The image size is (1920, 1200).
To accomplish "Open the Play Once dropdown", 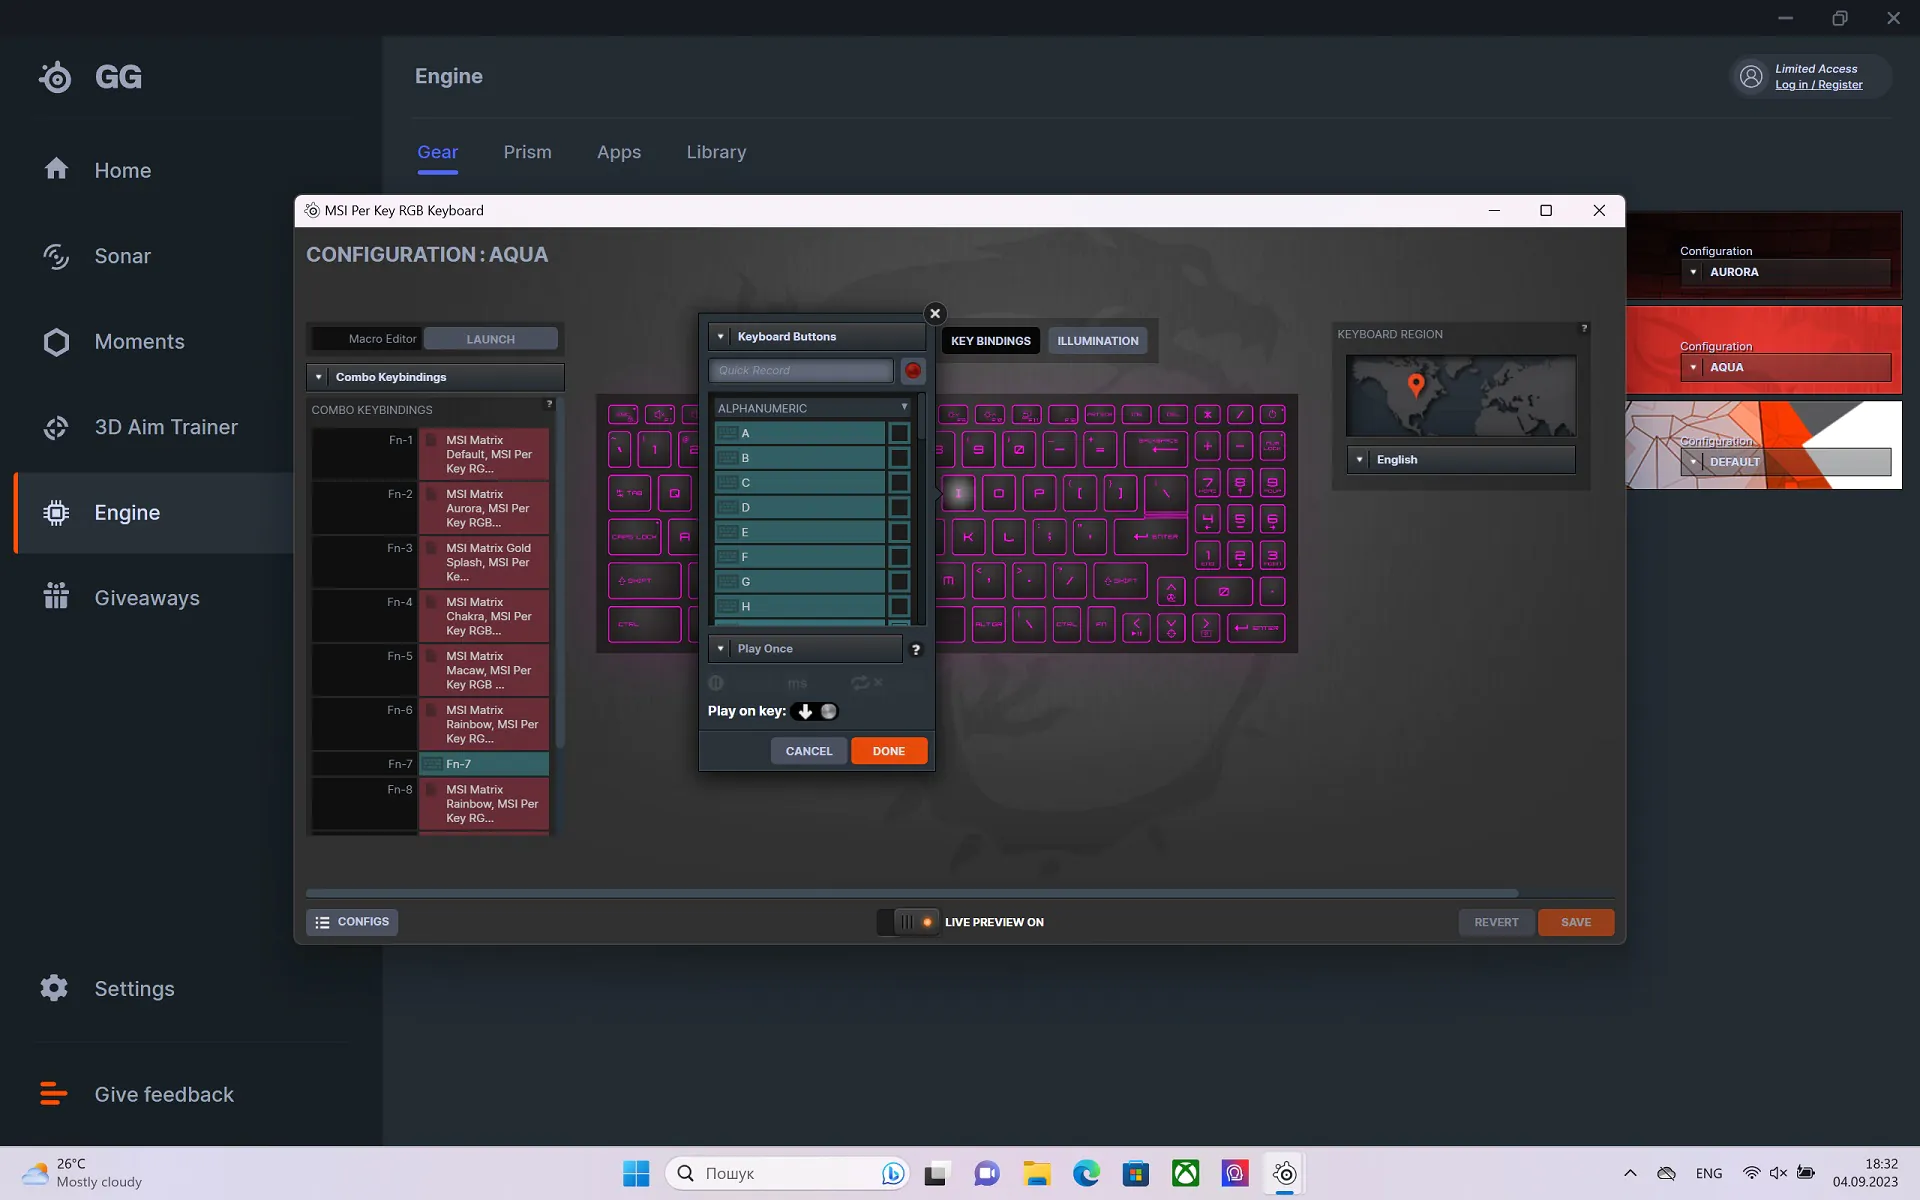I will (x=805, y=649).
